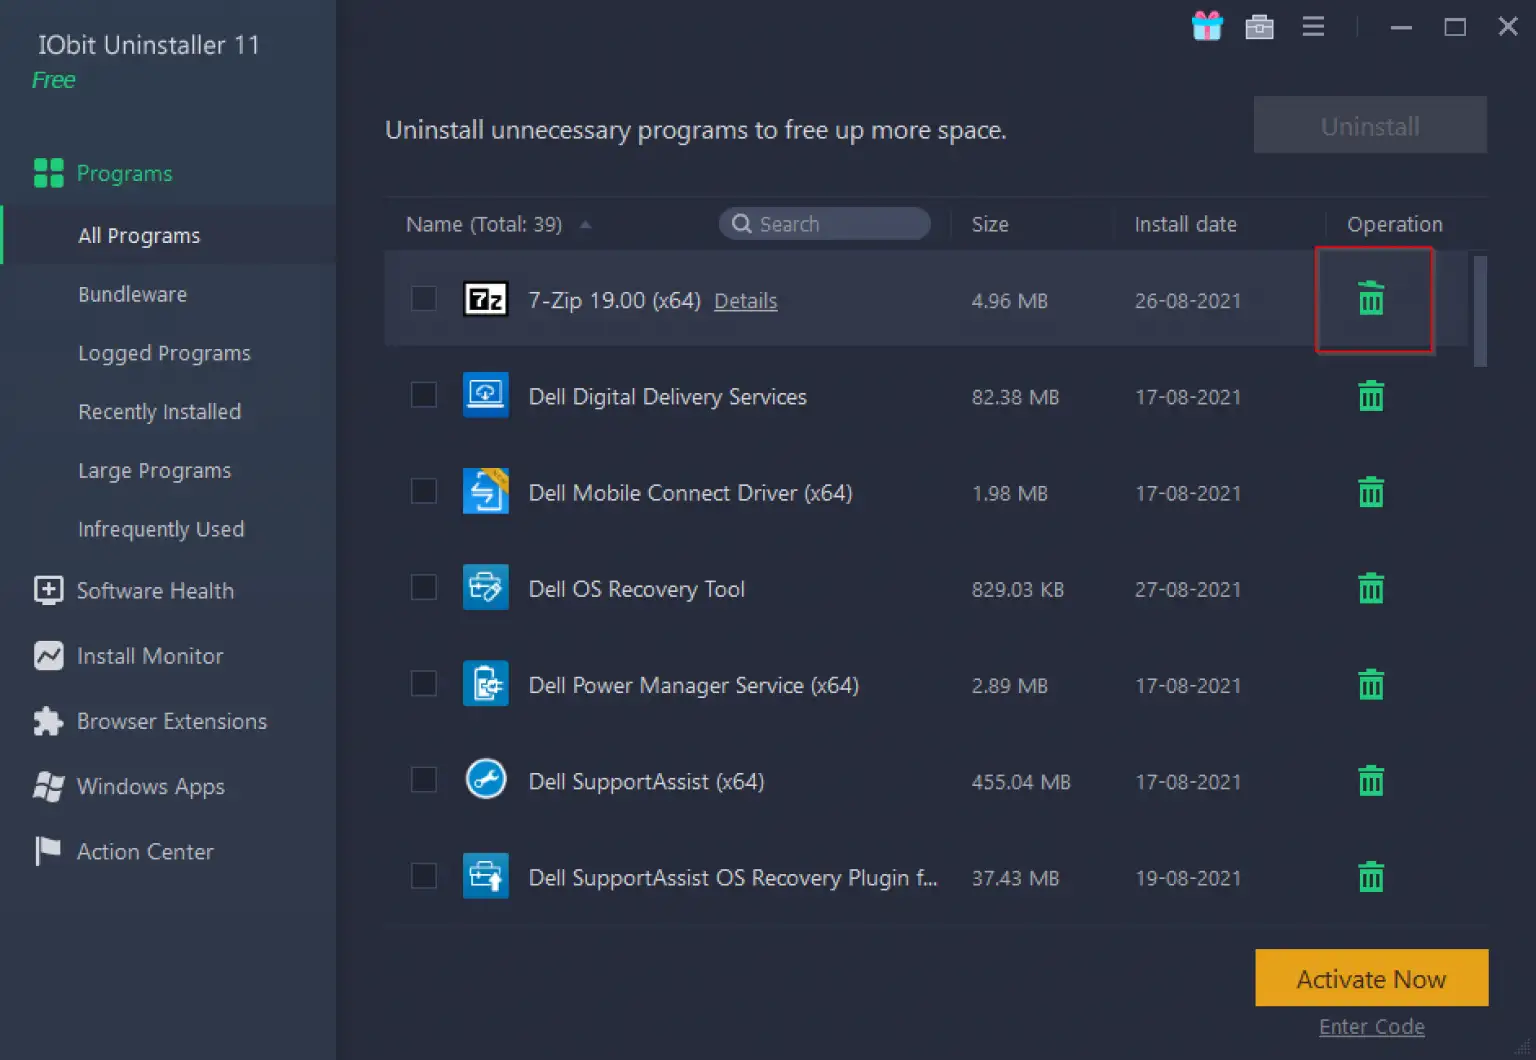Click trash icon for Dell Power Manager Service
Image resolution: width=1536 pixels, height=1060 pixels.
pos(1371,684)
